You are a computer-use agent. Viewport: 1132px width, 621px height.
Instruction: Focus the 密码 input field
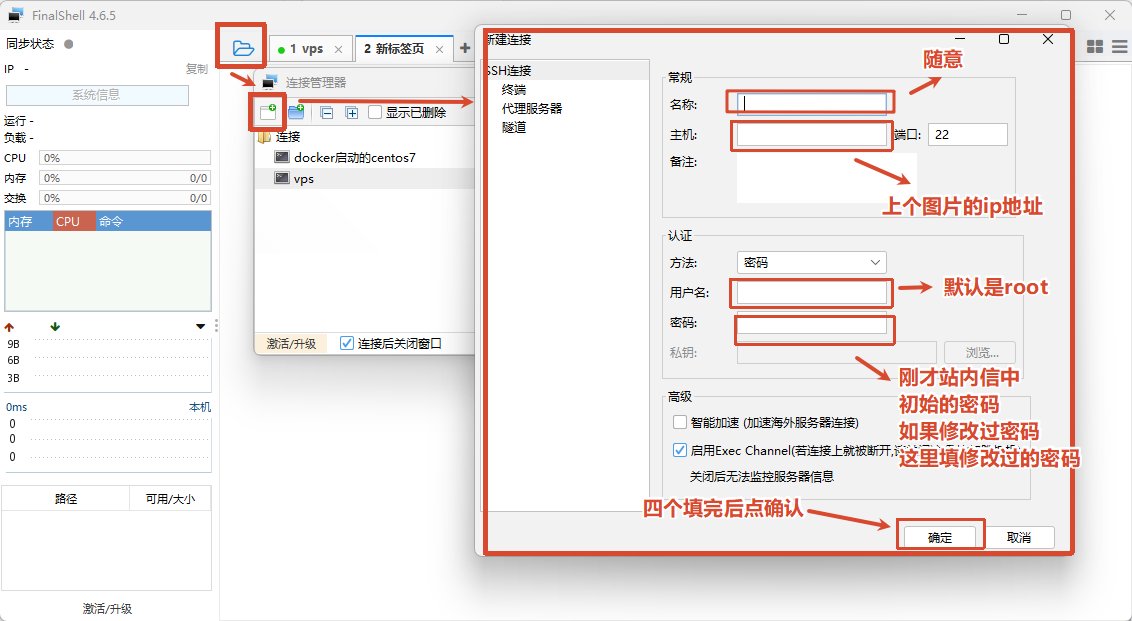click(x=811, y=323)
